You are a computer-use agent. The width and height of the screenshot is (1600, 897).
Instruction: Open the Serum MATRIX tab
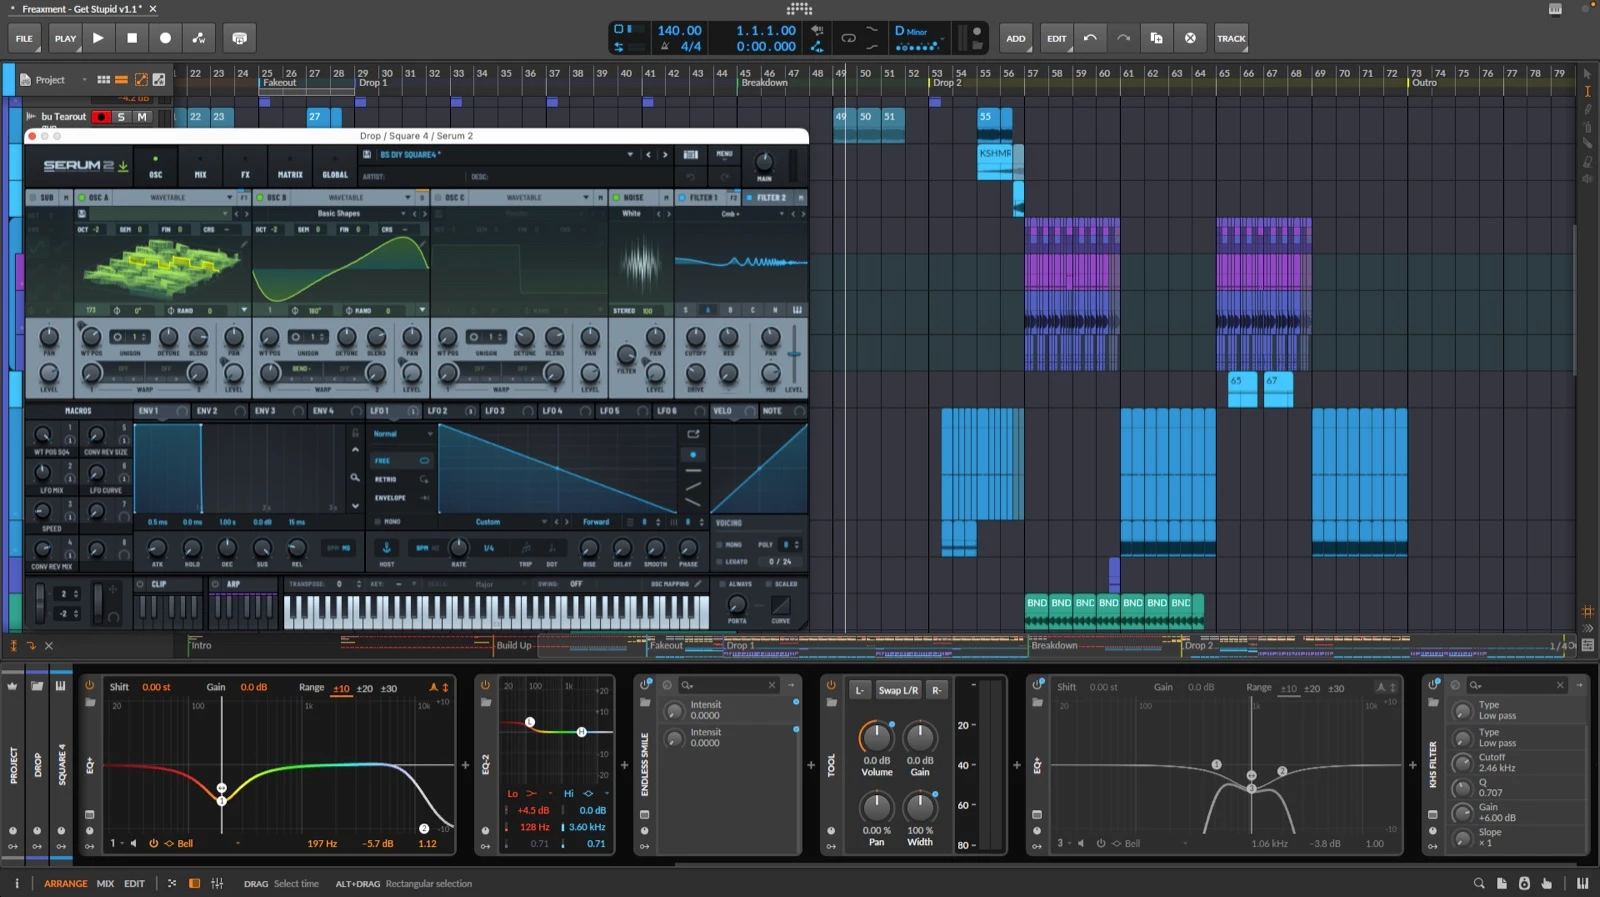pyautogui.click(x=290, y=167)
